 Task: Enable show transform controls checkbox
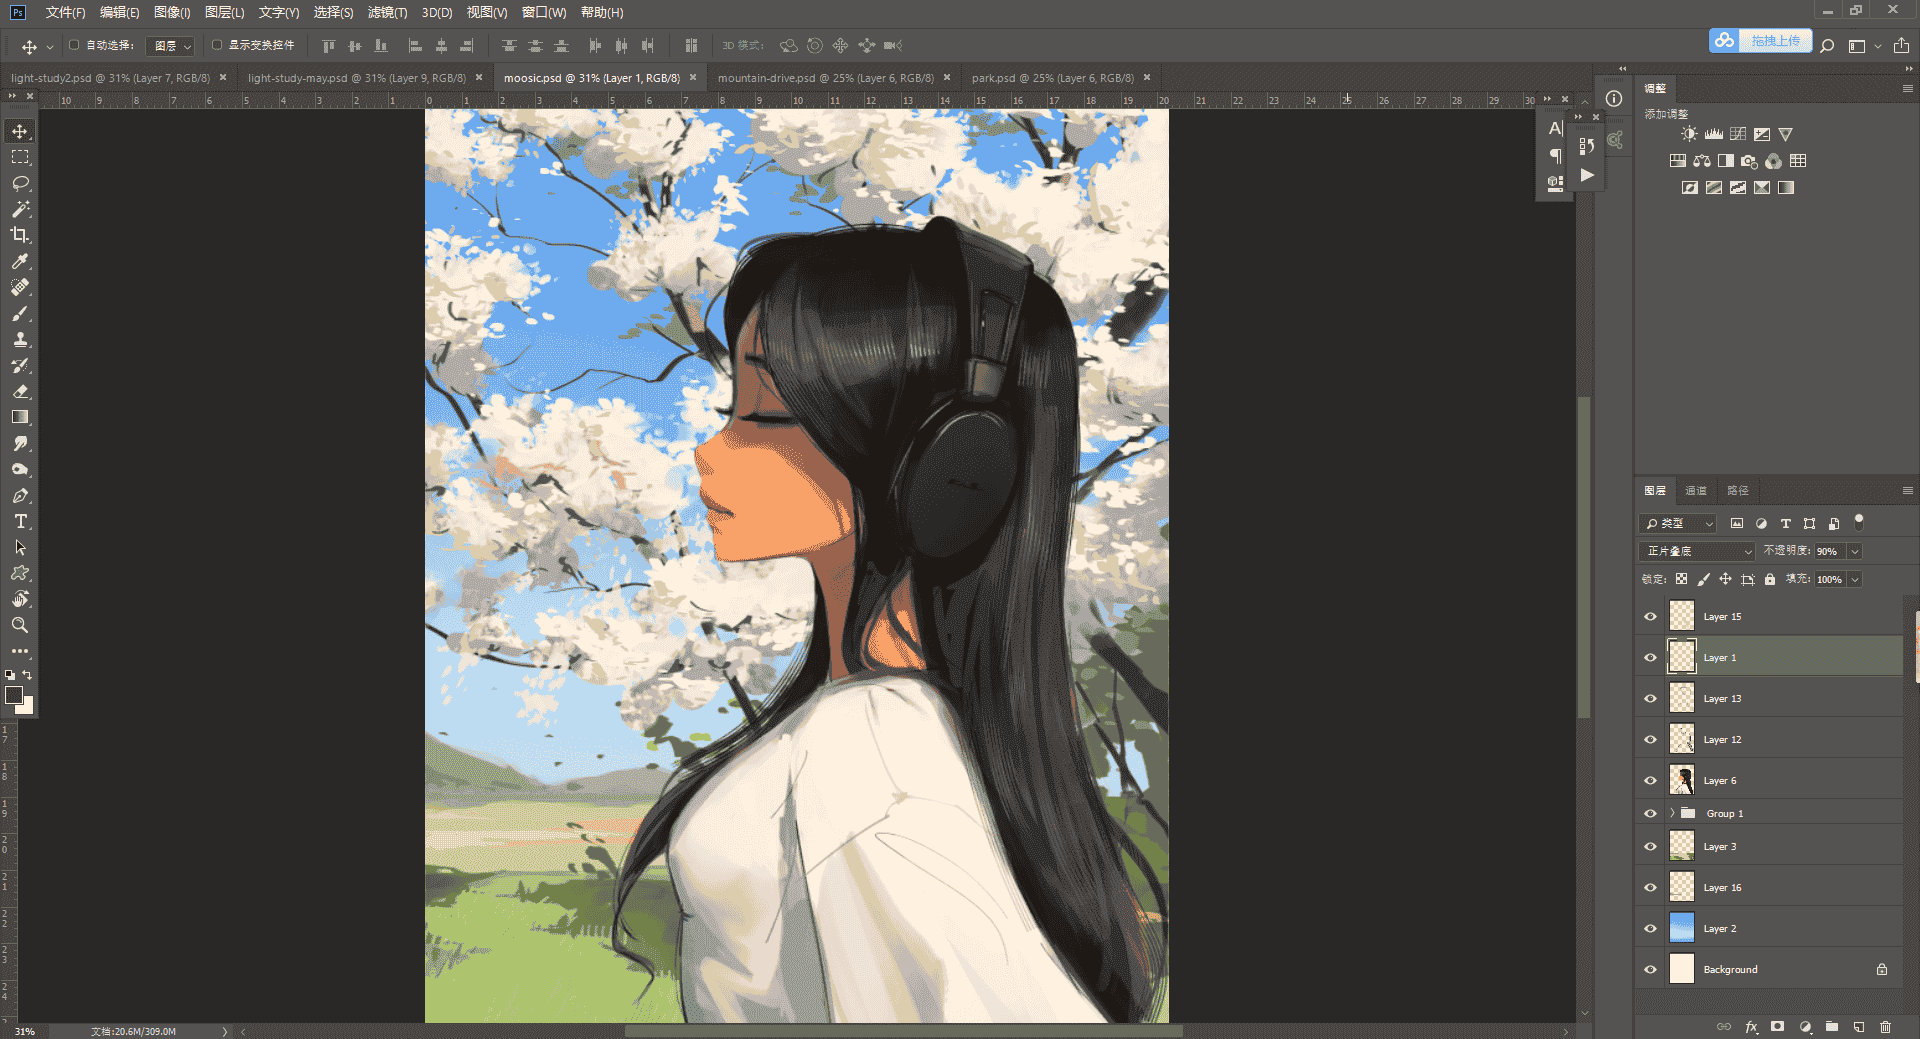[x=217, y=45]
